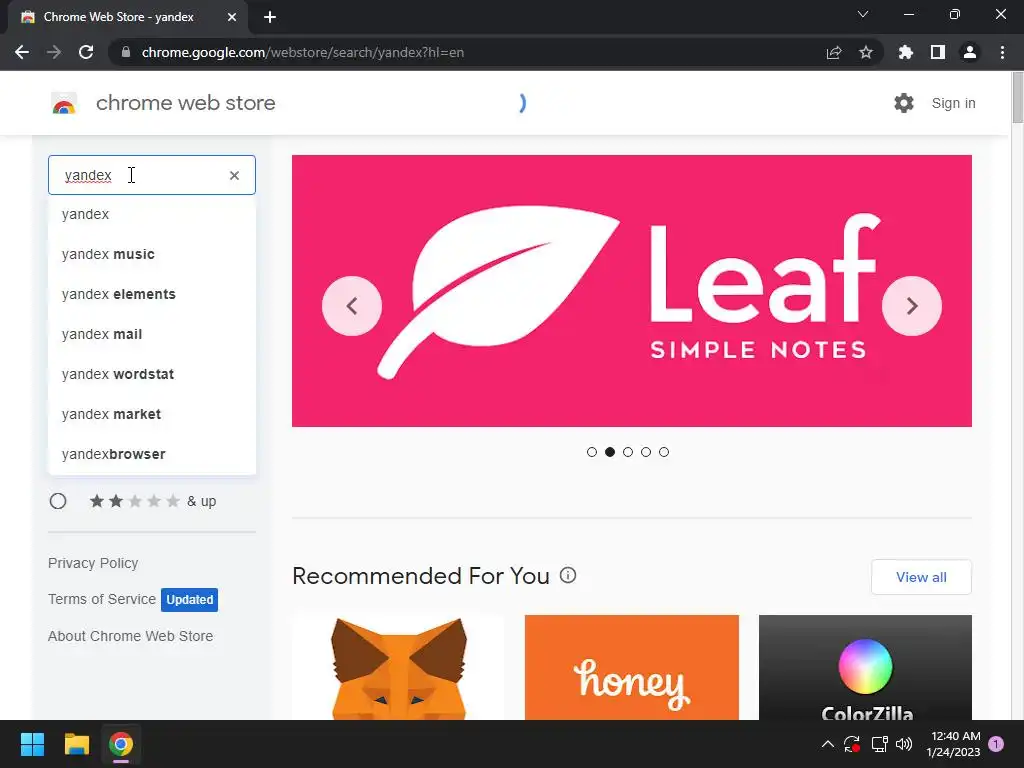Advance to the next carousel banner

(x=912, y=306)
